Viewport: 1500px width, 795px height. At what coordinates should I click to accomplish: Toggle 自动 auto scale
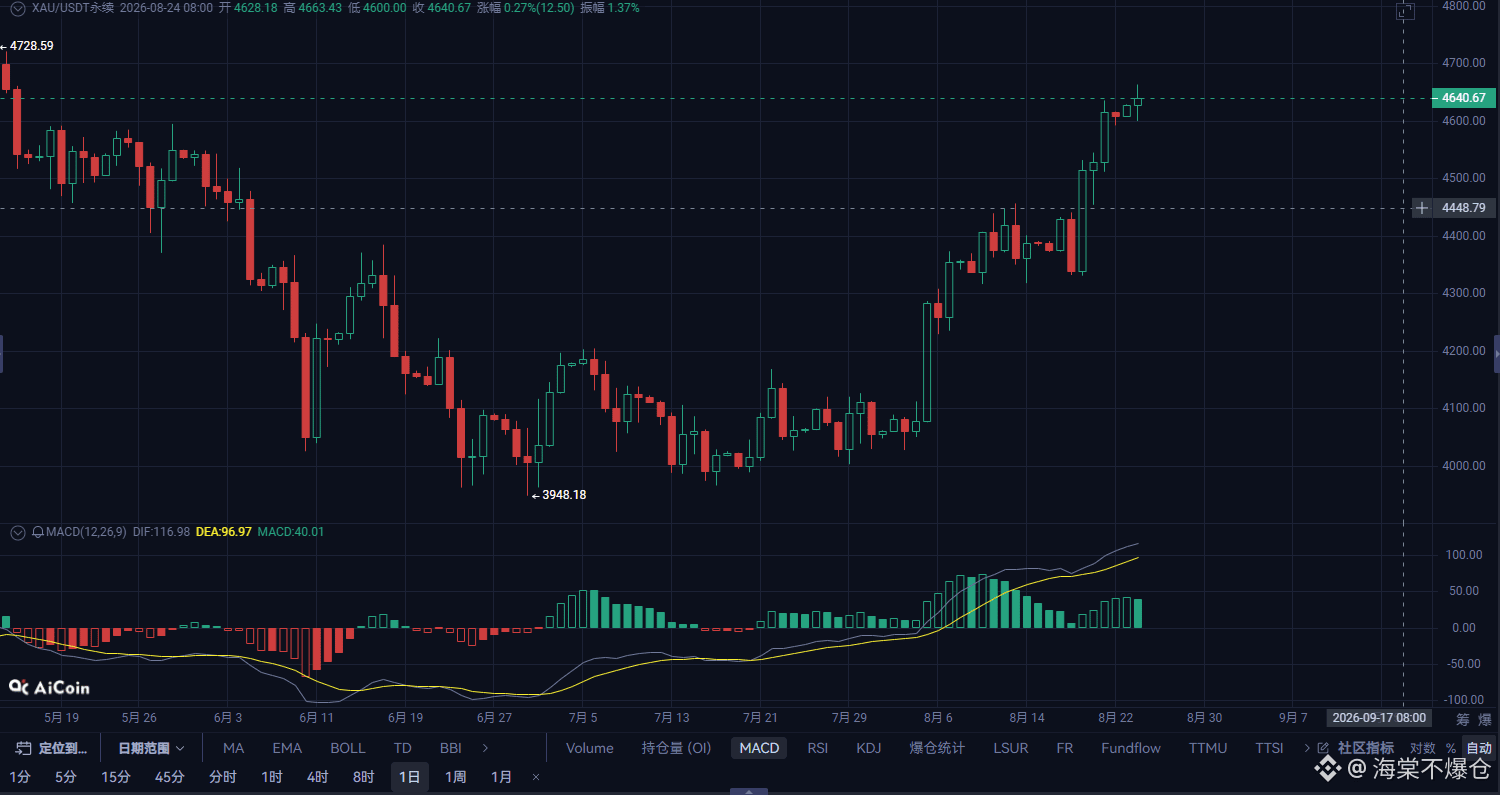[x=1478, y=748]
